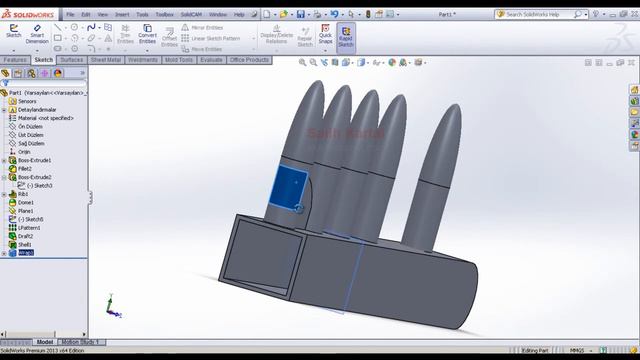640x360 pixels.
Task: Select Fillet2 in the feature tree
Action: pyautogui.click(x=24, y=169)
